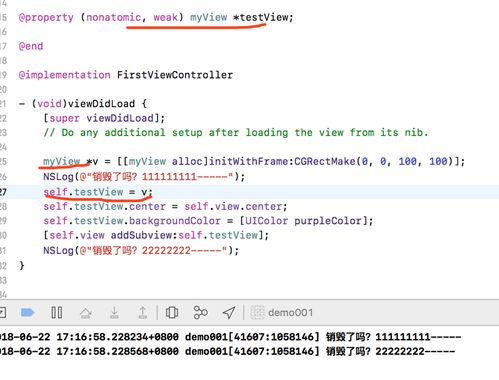Image resolution: width=499 pixels, height=380 pixels.
Task: Click the second NSLog statement with 22222222
Action: (x=141, y=250)
